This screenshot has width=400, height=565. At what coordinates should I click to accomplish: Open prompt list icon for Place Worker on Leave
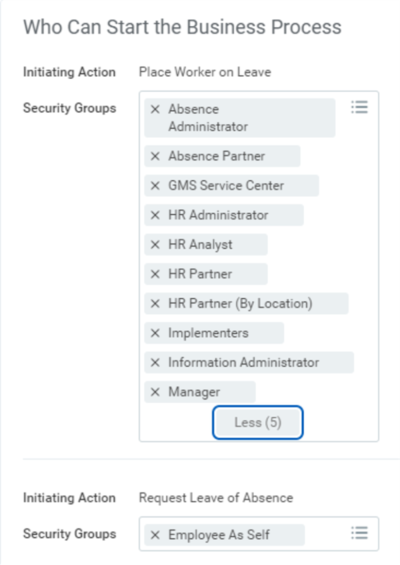(359, 107)
